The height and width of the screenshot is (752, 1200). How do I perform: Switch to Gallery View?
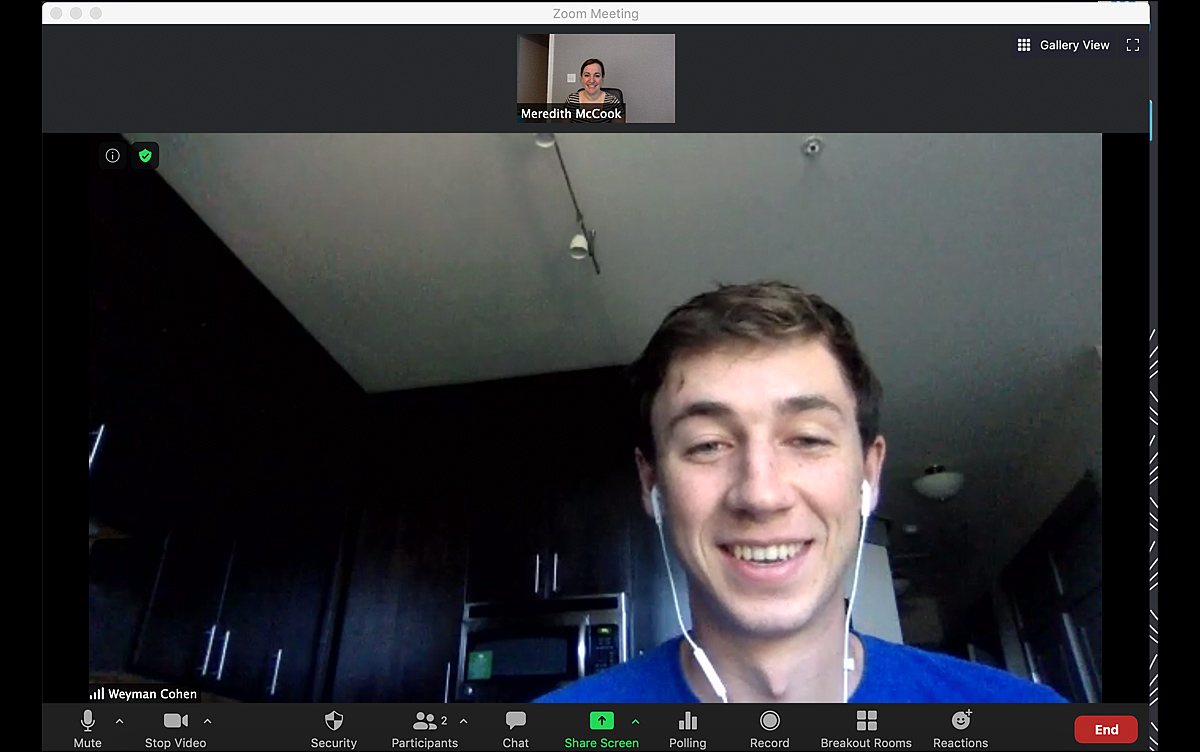(1063, 45)
